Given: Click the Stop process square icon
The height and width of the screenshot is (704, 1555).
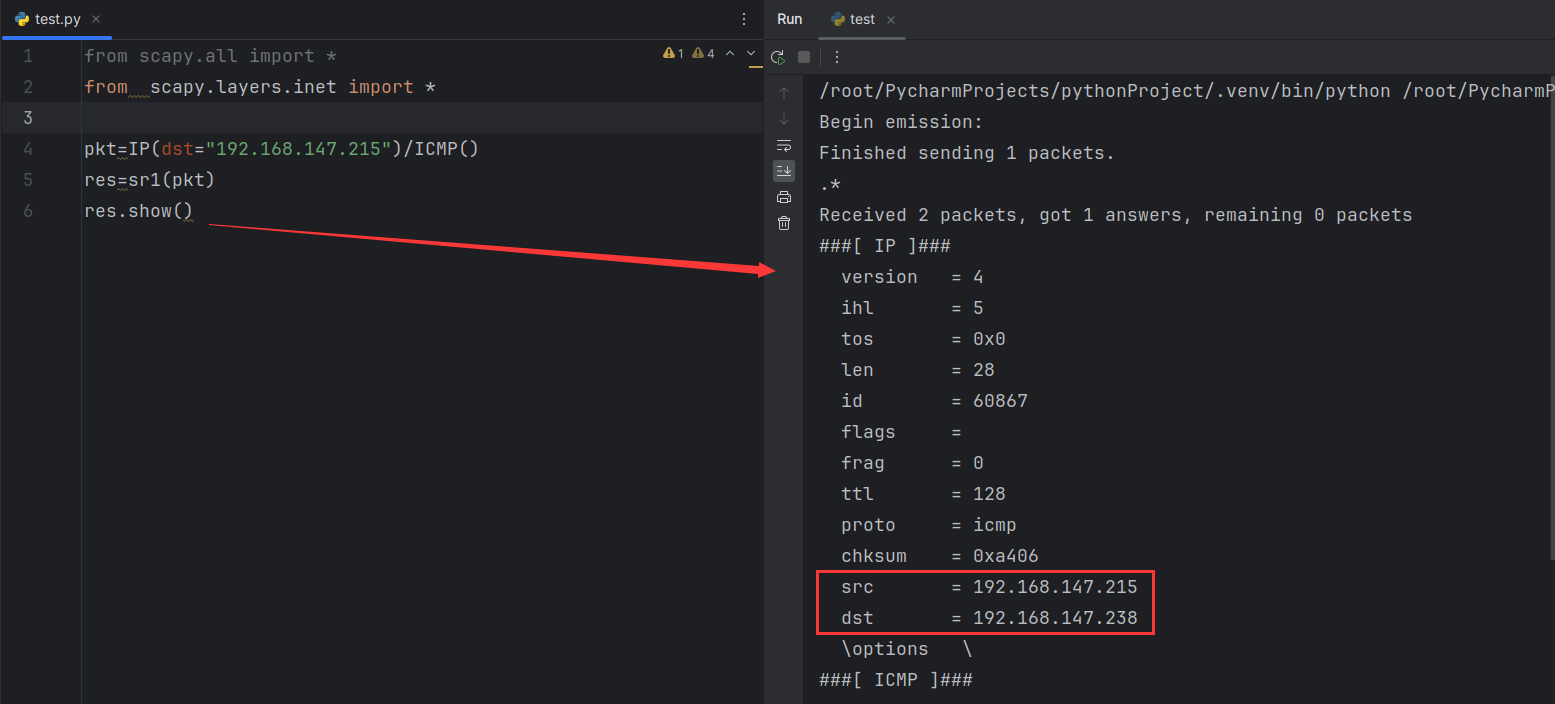Looking at the screenshot, I should (804, 57).
